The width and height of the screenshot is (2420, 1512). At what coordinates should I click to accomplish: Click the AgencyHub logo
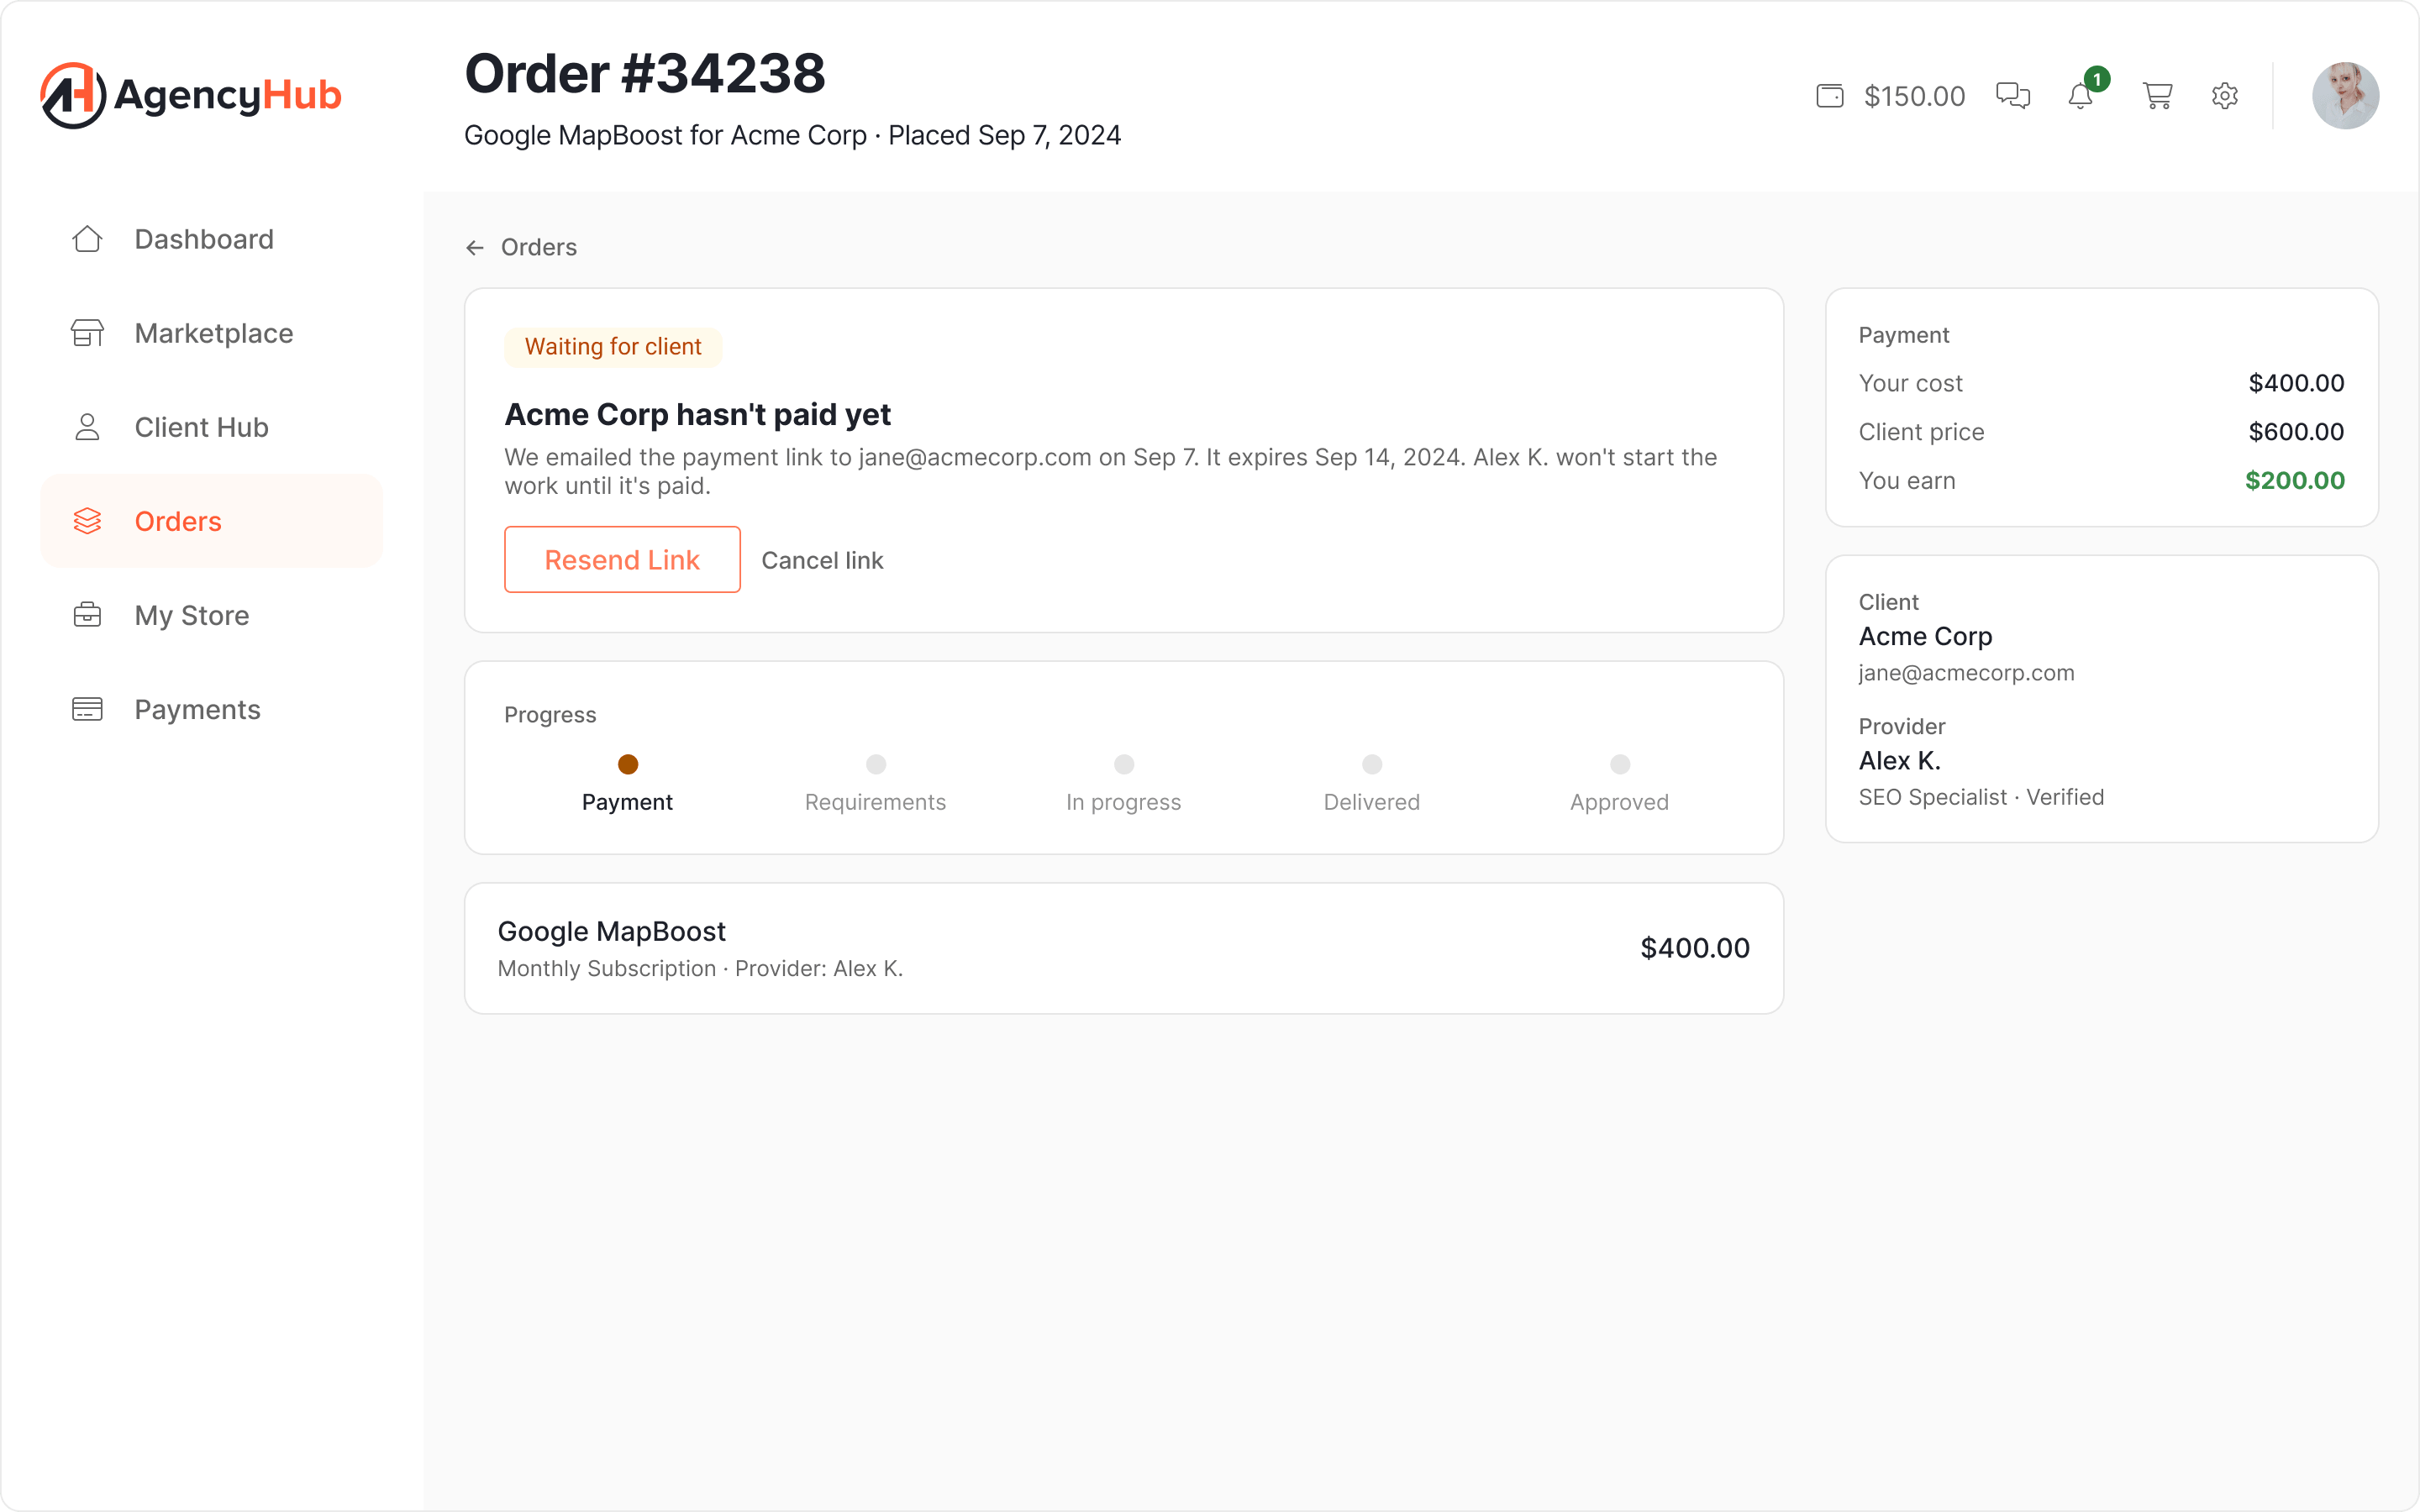point(191,95)
